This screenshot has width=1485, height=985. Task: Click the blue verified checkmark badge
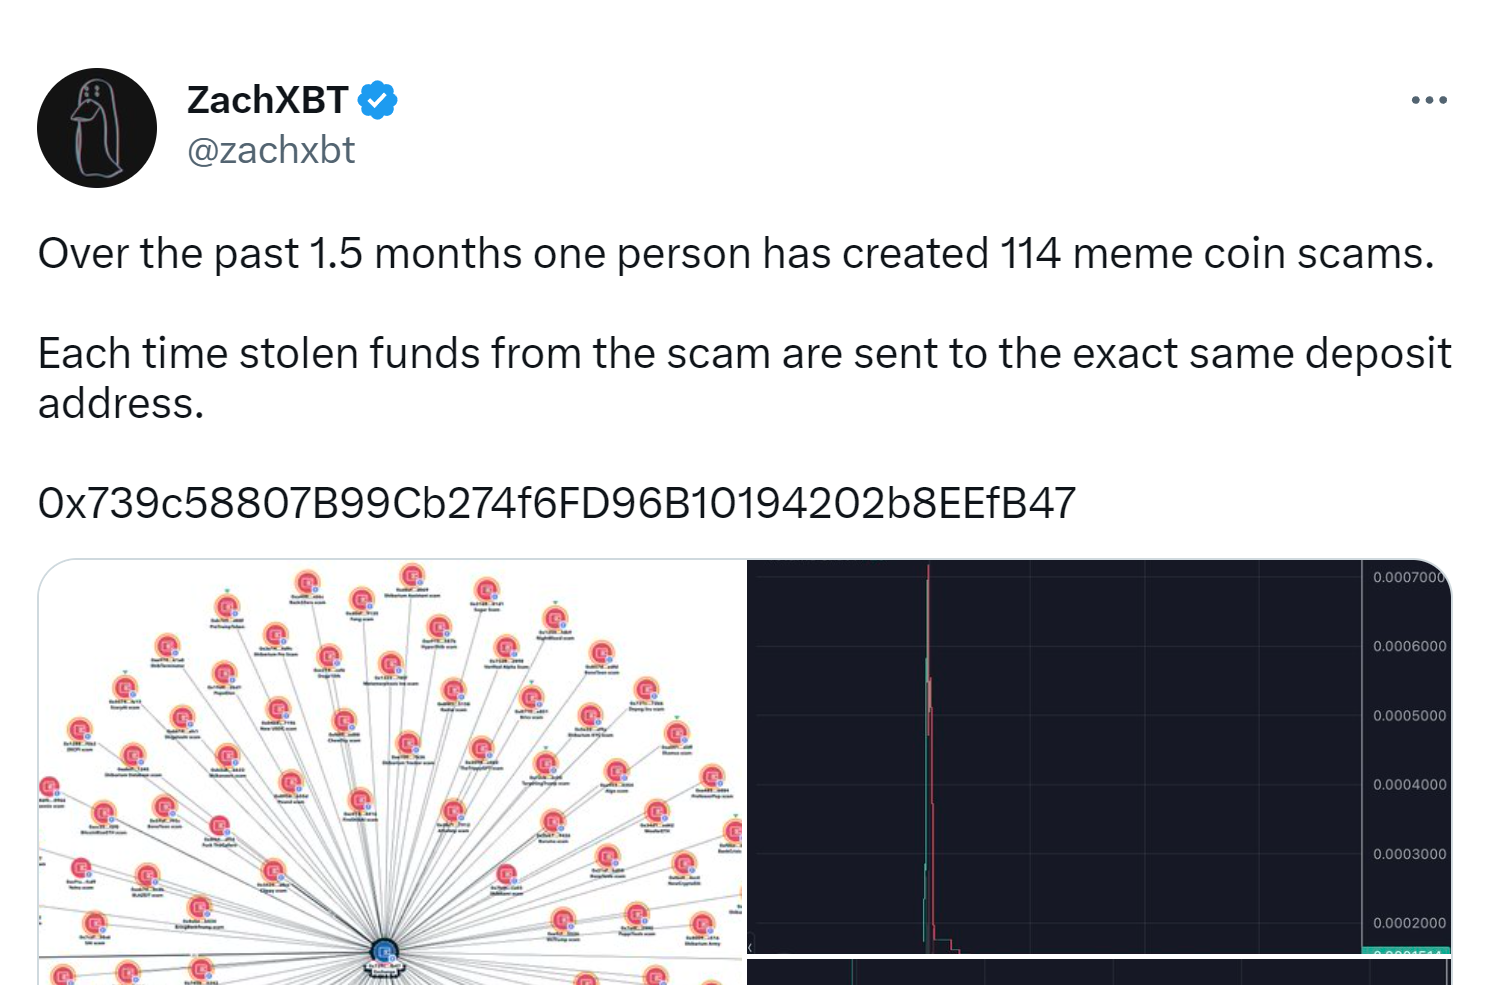(x=378, y=100)
